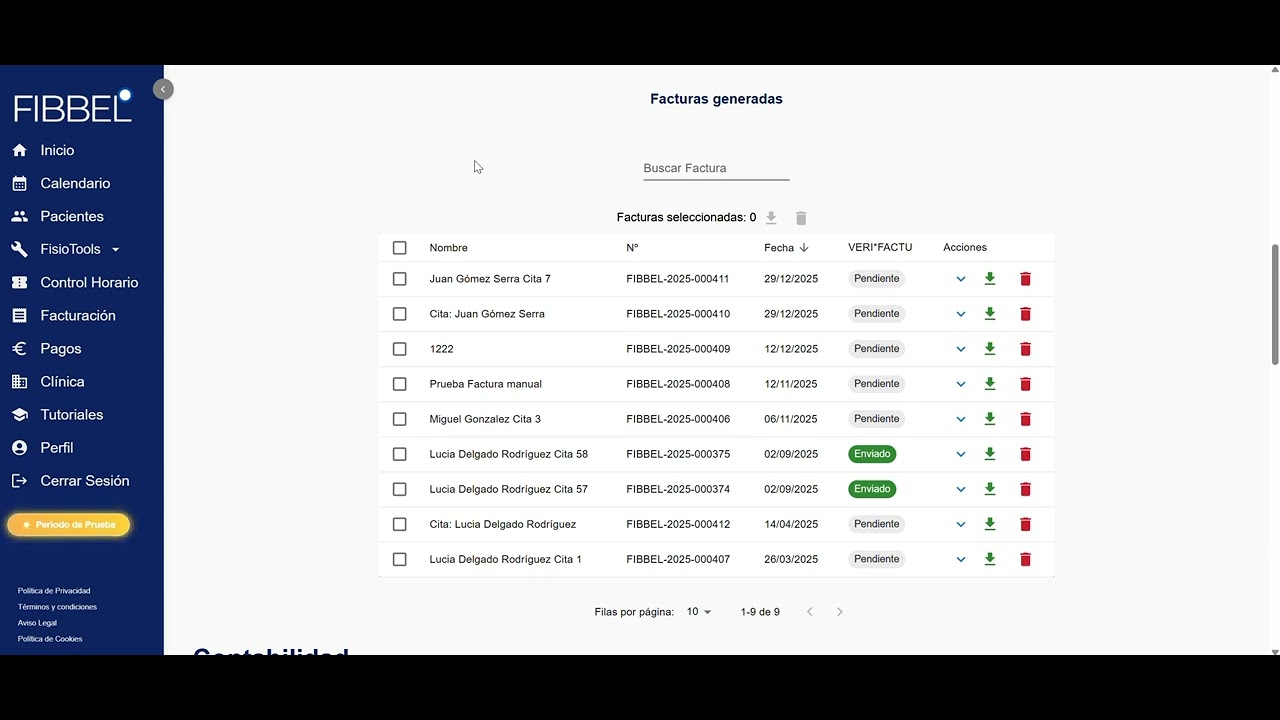Go to Calendario in the sidebar

click(x=75, y=183)
